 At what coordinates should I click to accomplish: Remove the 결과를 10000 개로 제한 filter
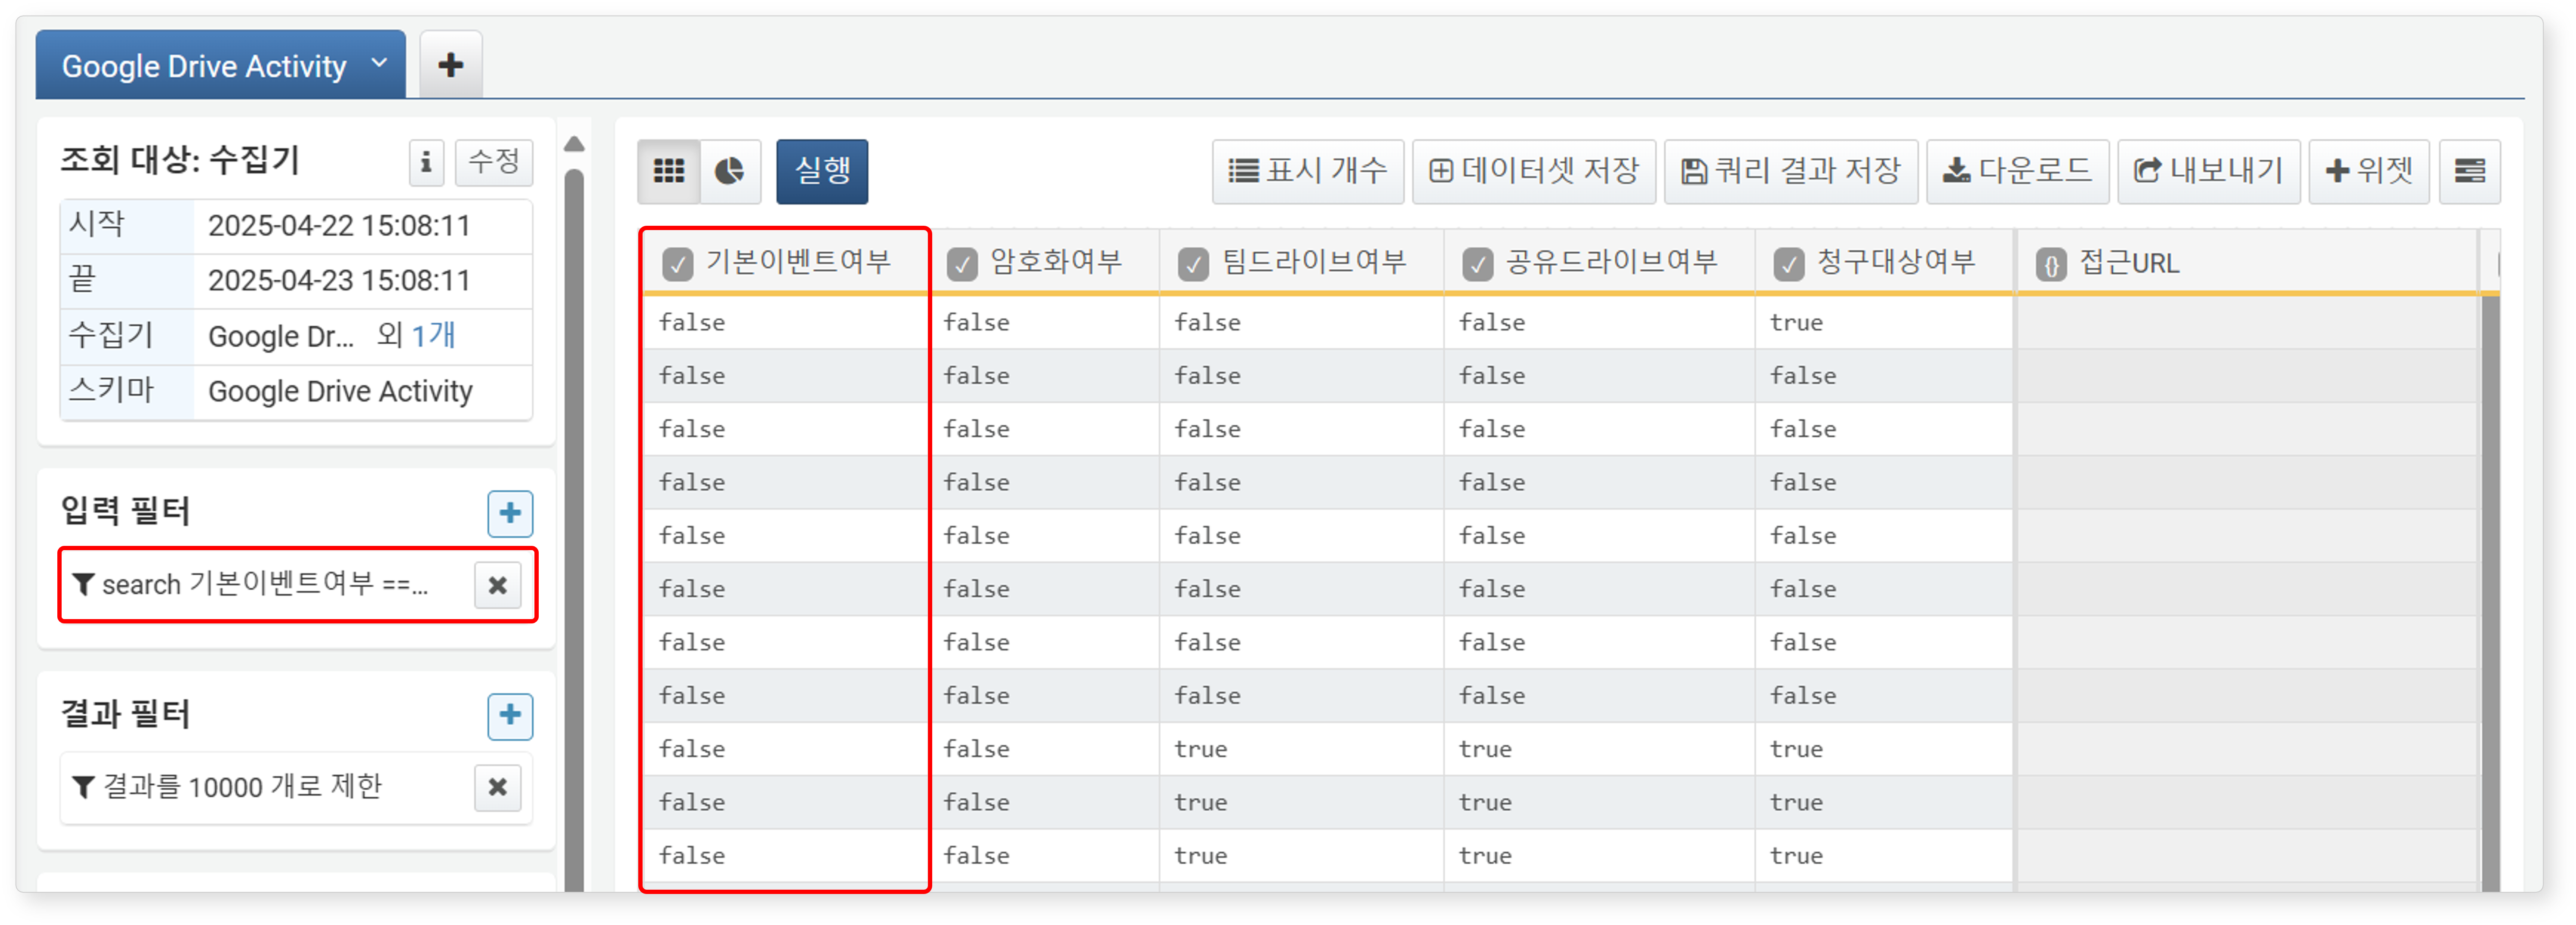(497, 787)
